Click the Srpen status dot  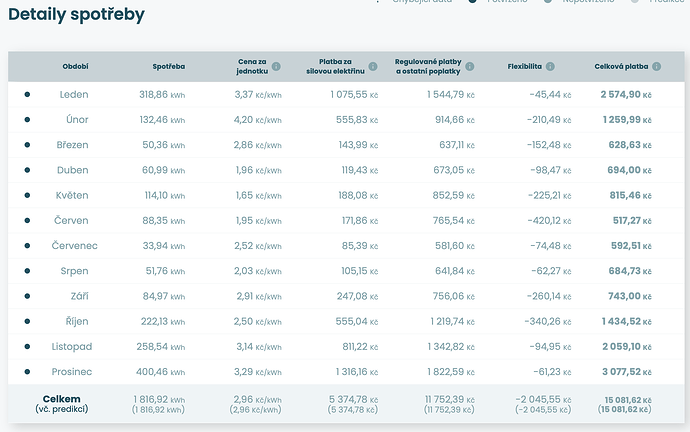coord(27,271)
